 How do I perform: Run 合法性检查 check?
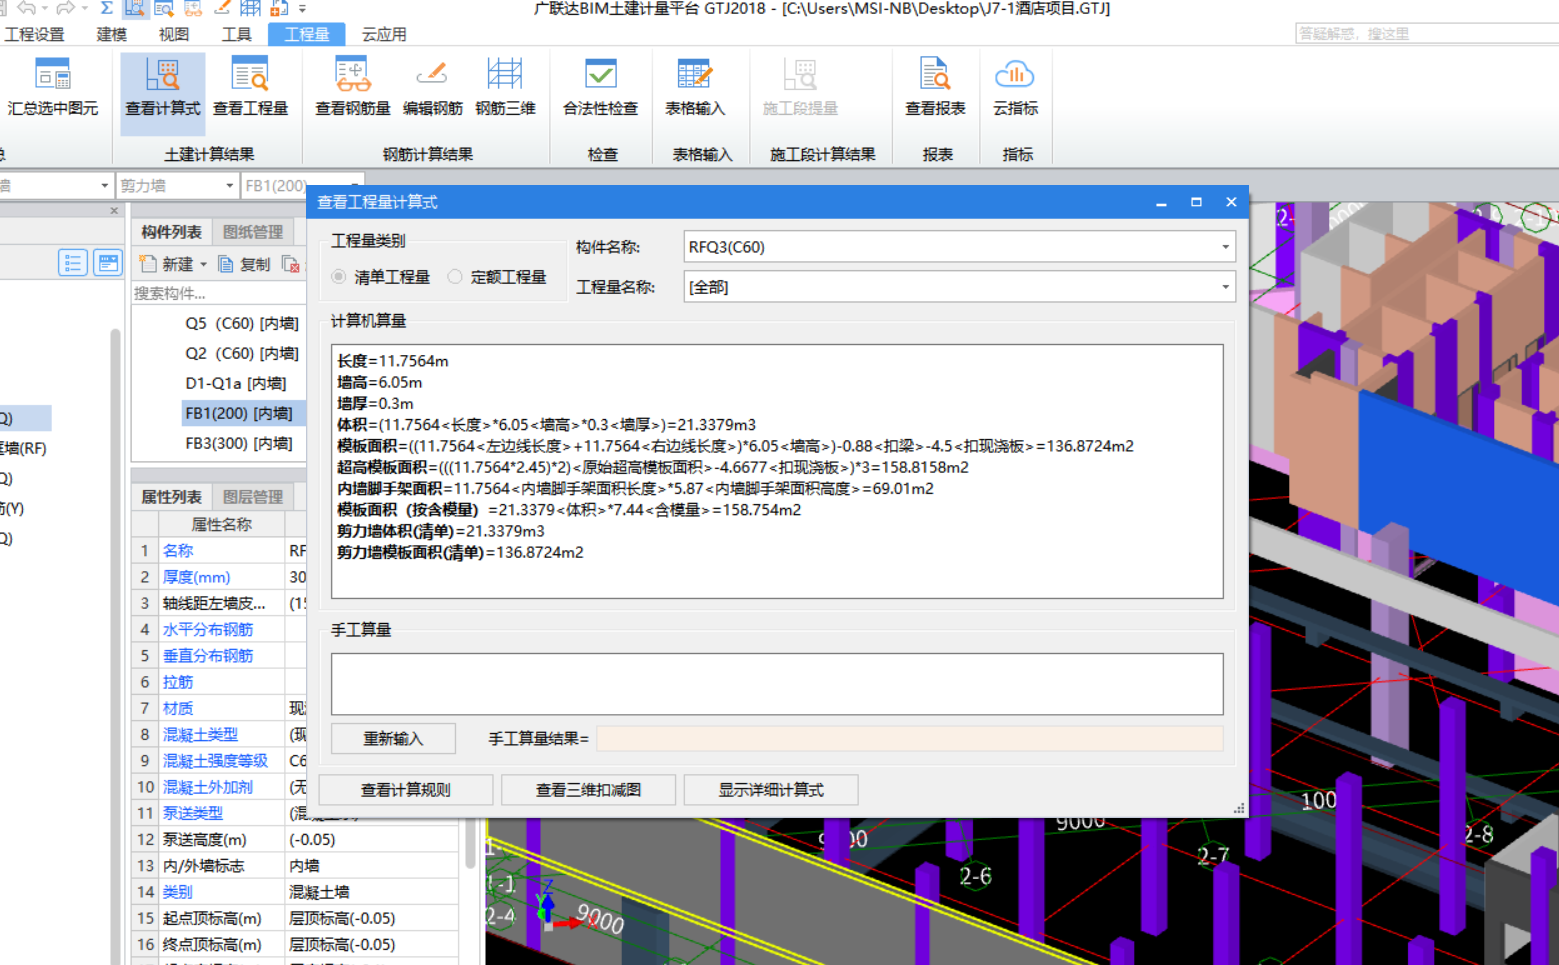click(x=600, y=89)
